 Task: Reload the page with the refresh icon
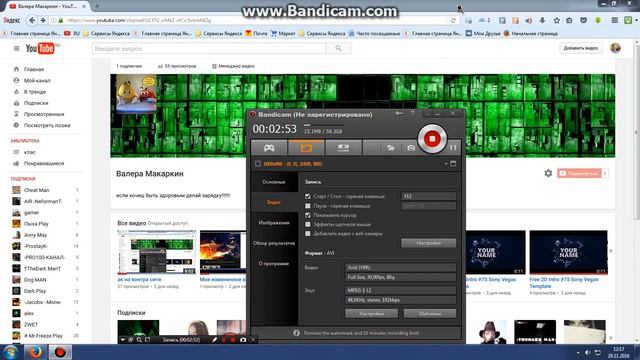(453, 20)
